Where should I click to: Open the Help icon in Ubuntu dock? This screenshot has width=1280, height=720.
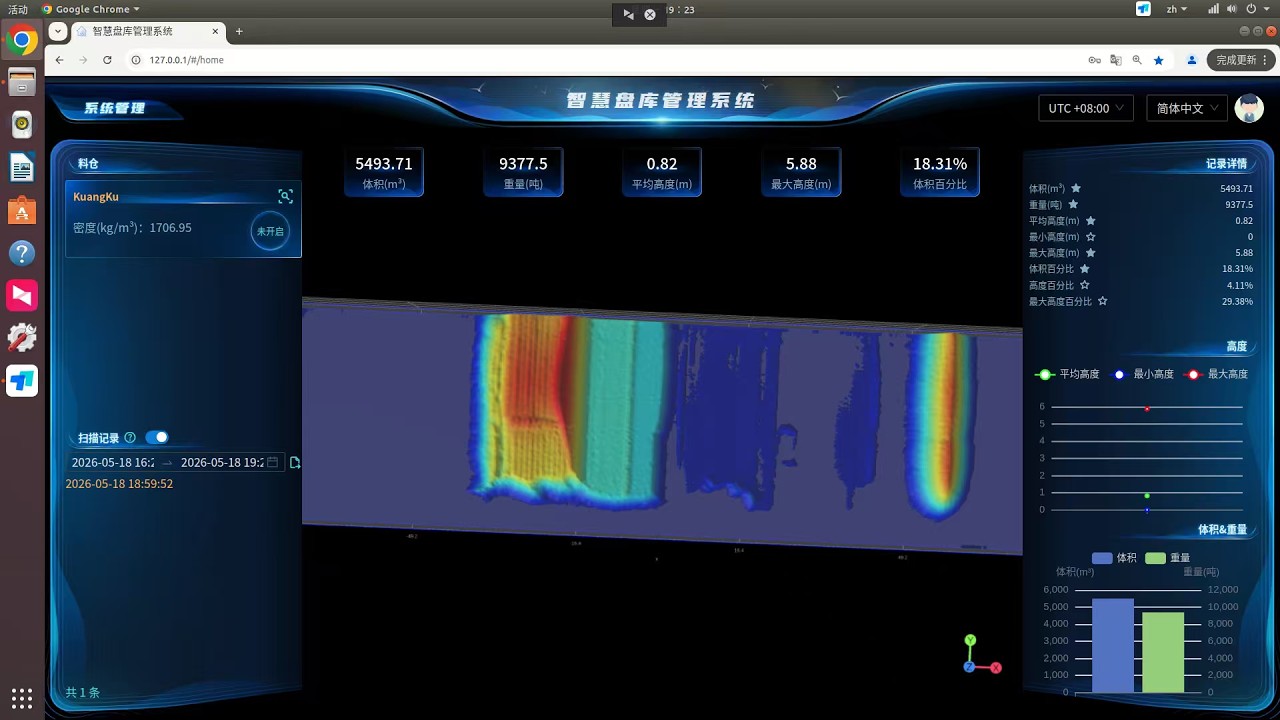pyautogui.click(x=22, y=253)
